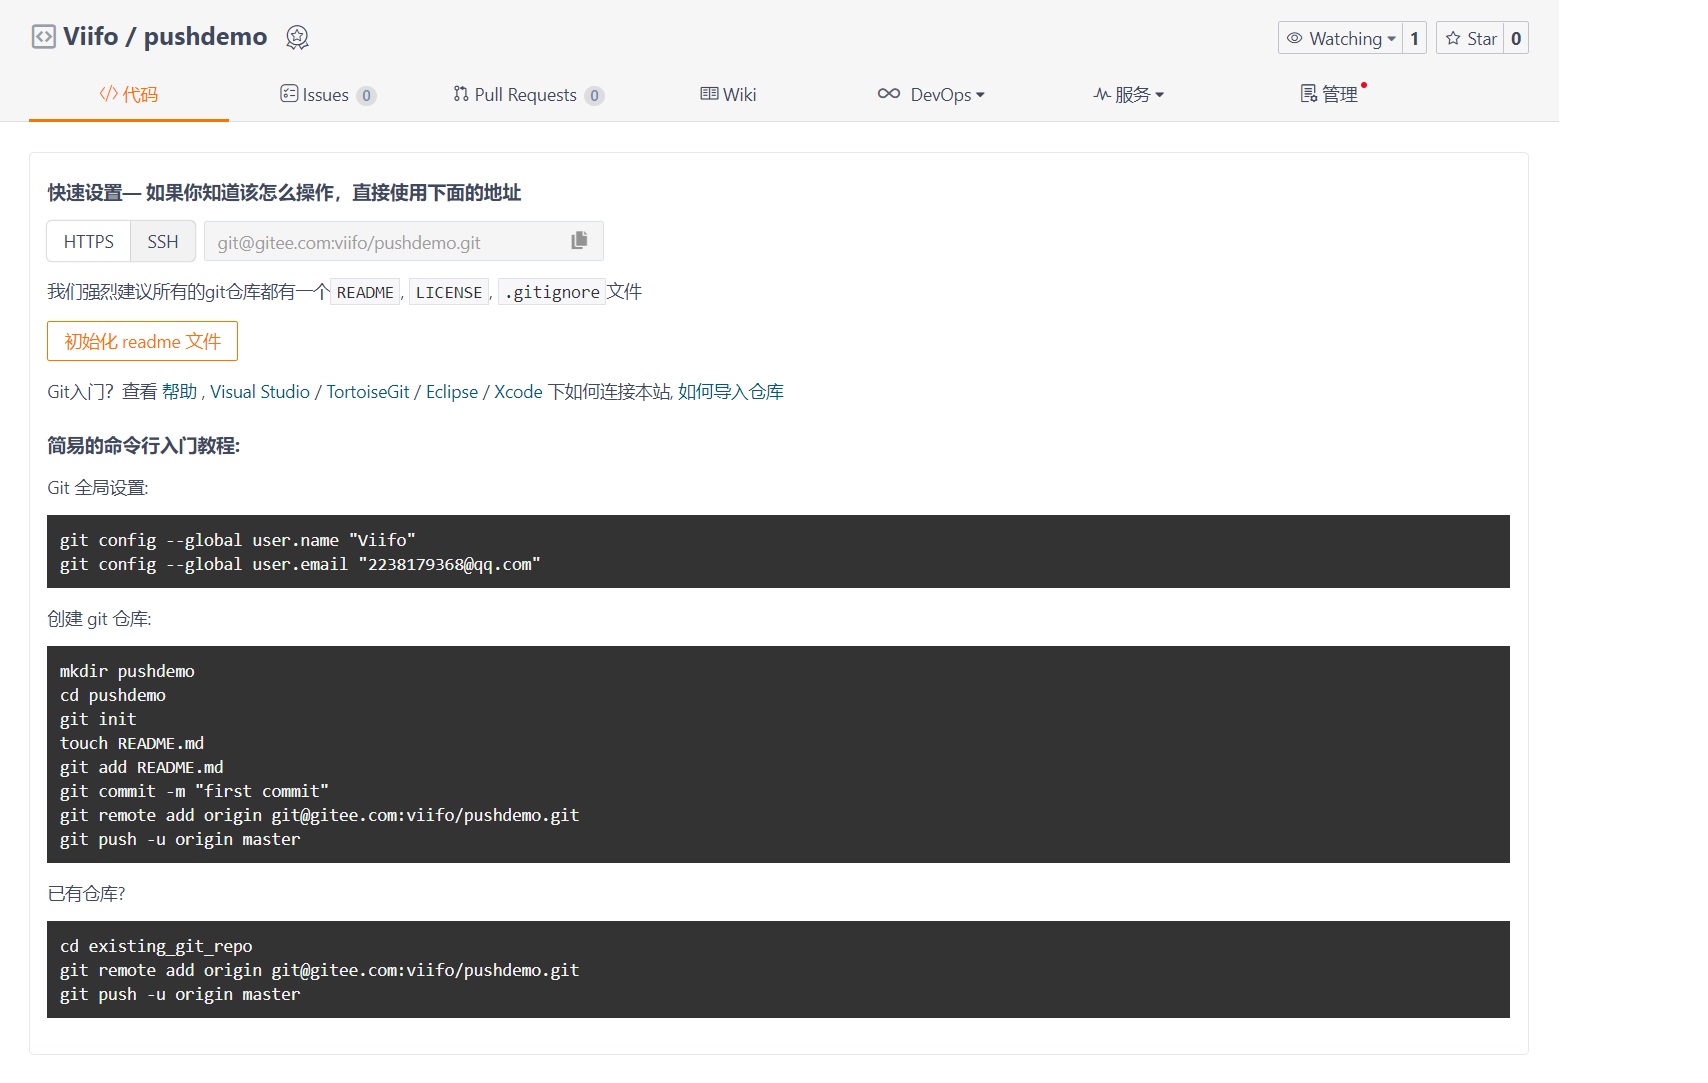The height and width of the screenshot is (1083, 1708).
Task: Switch to the 代码 tab
Action: [129, 95]
